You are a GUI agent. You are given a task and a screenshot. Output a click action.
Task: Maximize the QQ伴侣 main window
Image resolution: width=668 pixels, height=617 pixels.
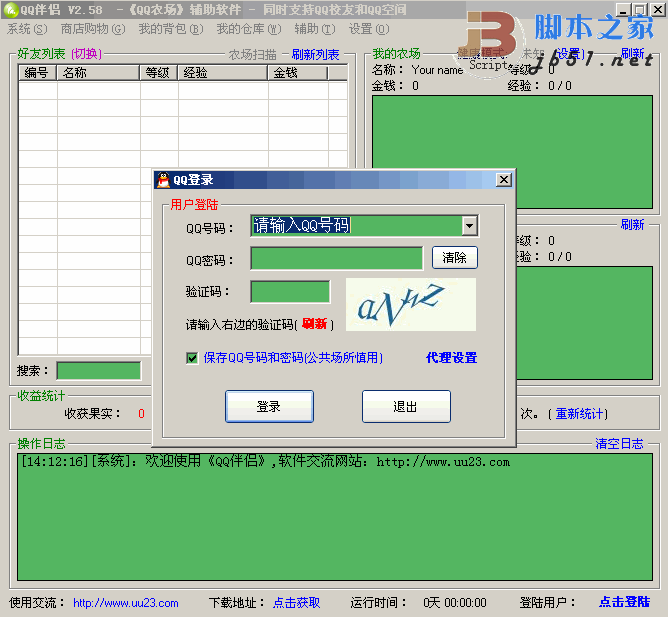tap(639, 9)
